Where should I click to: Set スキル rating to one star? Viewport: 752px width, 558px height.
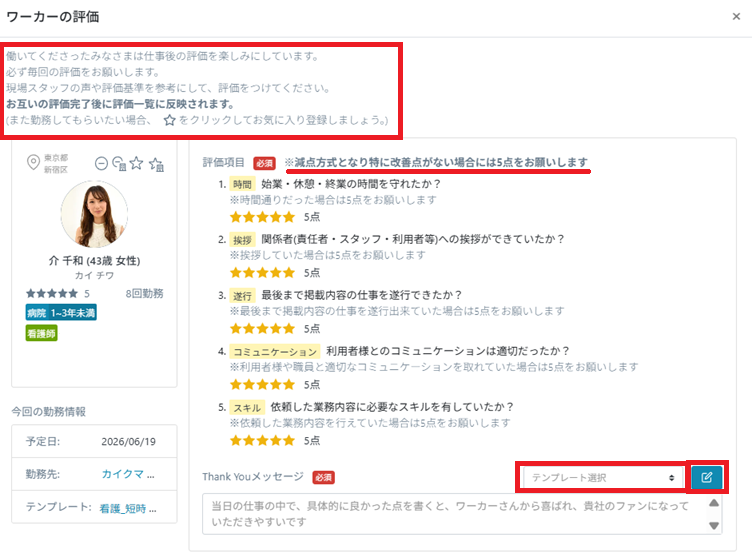click(235, 440)
